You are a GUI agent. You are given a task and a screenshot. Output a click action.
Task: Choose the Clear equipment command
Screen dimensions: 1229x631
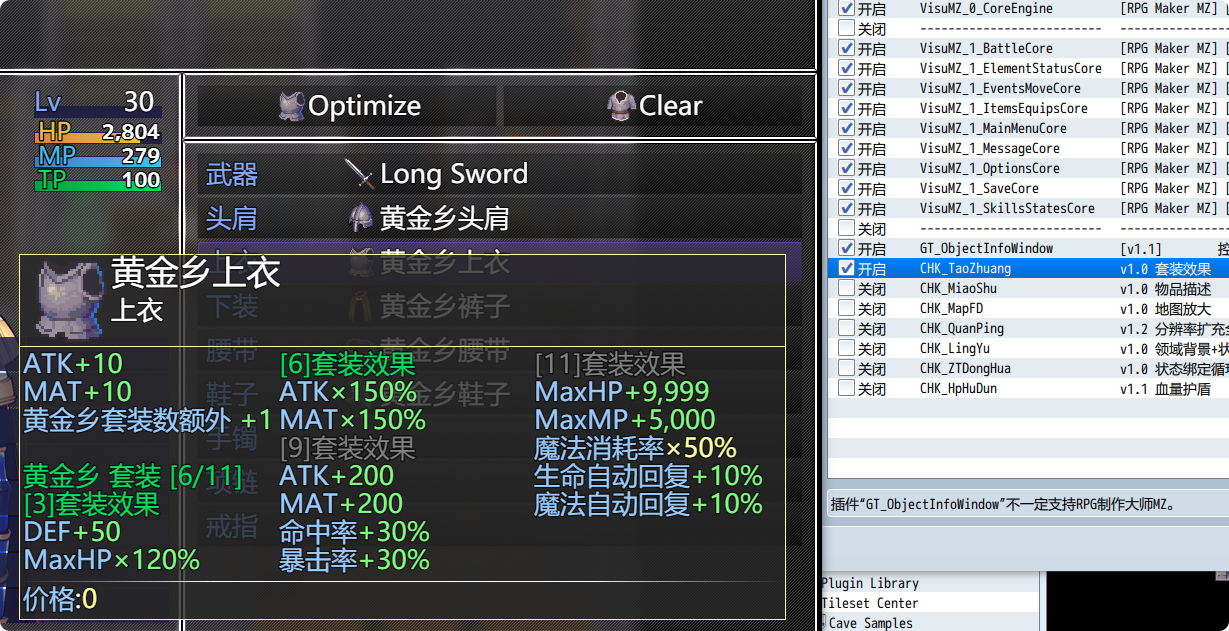click(x=653, y=105)
